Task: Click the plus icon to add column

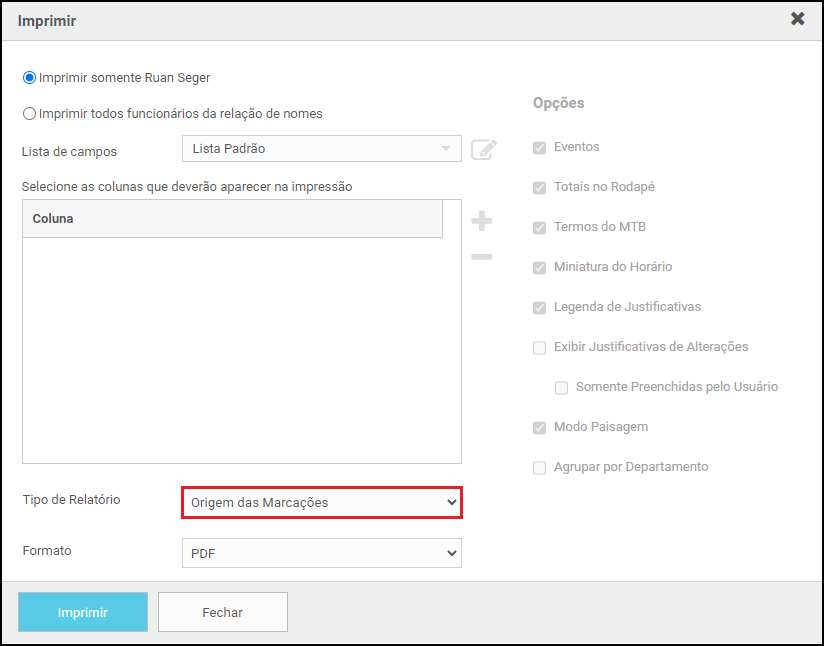Action: tap(481, 221)
